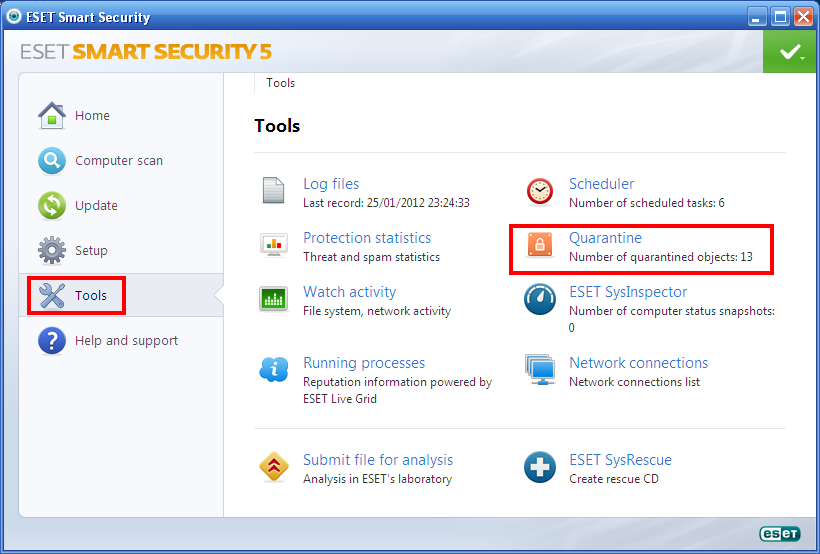Click the Watch activity graph icon
This screenshot has width=820, height=554.
tap(273, 299)
